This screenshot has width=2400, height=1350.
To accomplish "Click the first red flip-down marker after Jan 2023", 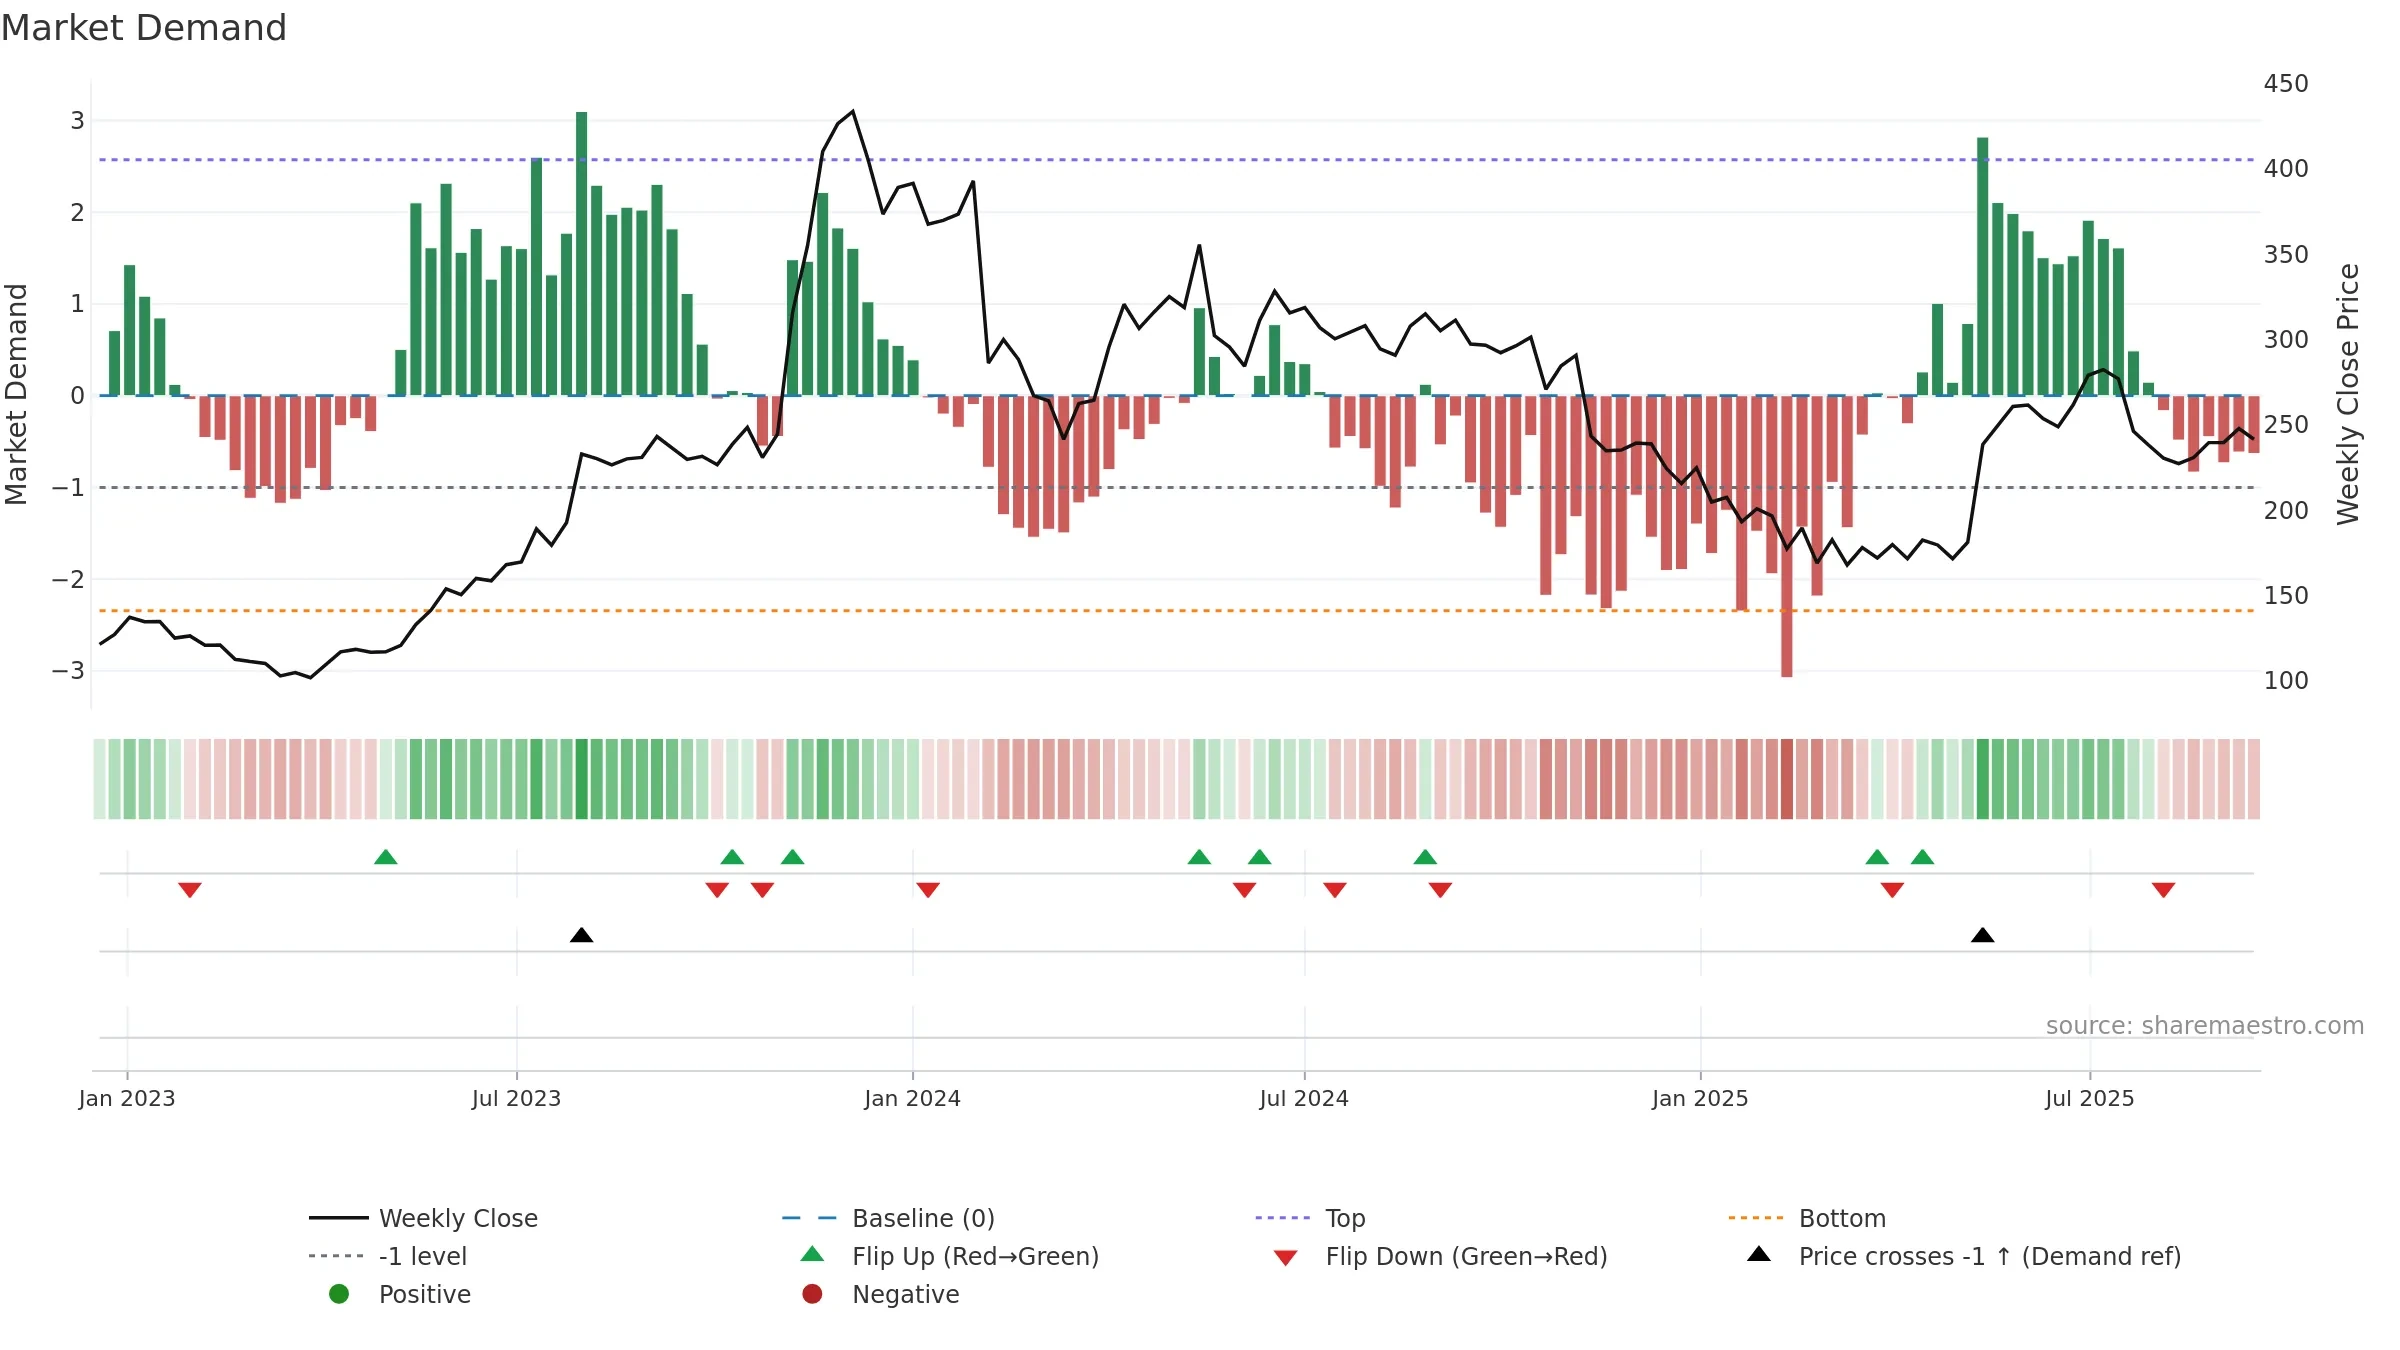I will pos(189,890).
